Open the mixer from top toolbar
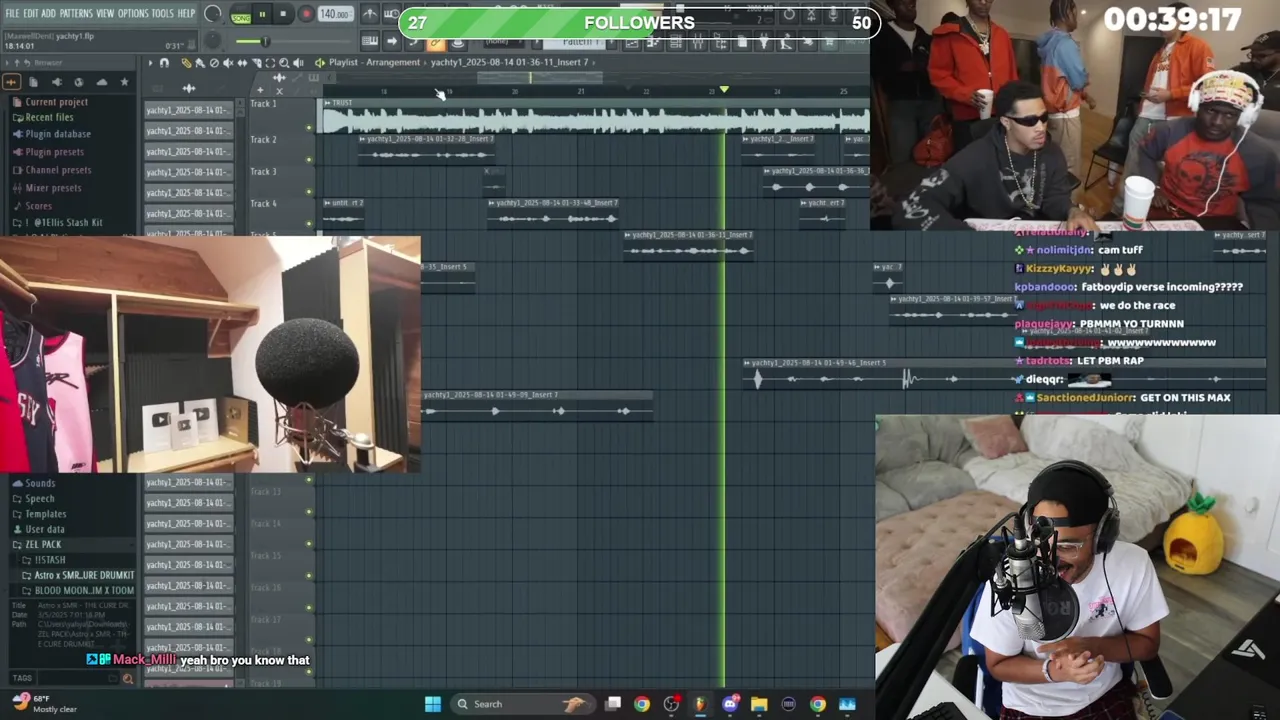This screenshot has height=720, width=1280. [697, 41]
